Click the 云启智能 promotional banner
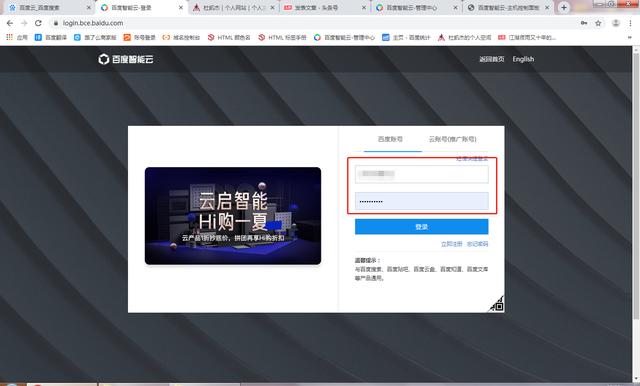 (x=233, y=216)
